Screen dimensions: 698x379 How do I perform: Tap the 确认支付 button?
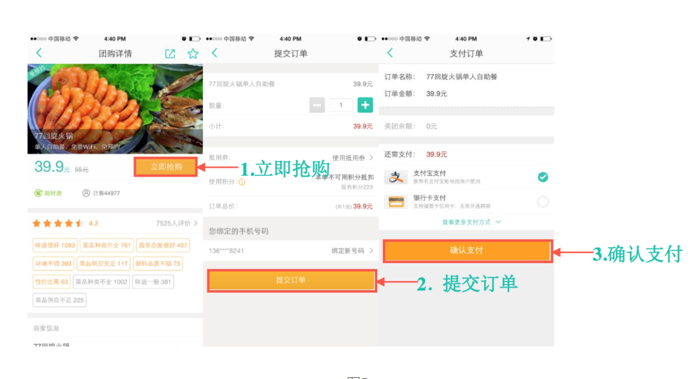tap(467, 250)
